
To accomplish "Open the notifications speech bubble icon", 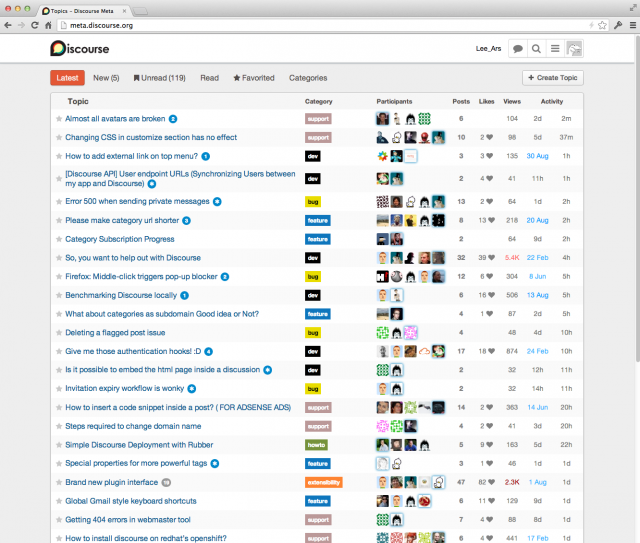I will (x=518, y=49).
